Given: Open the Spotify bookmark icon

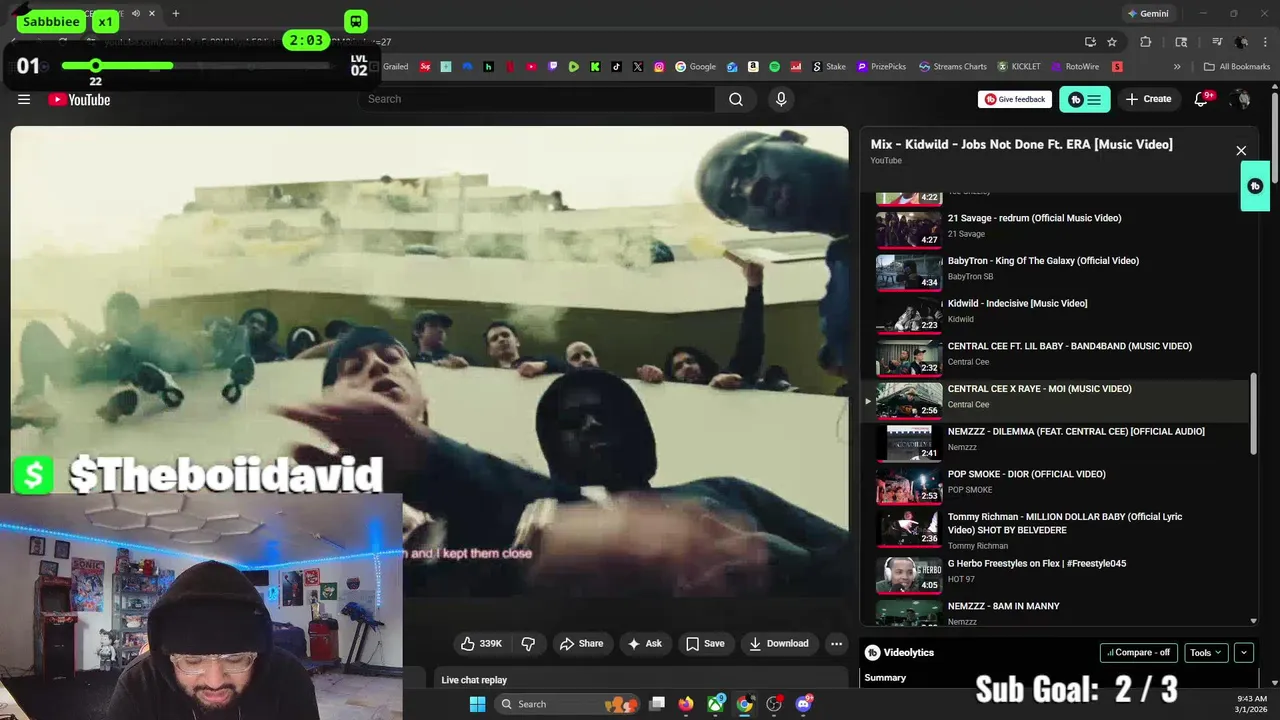Looking at the screenshot, I should click(x=775, y=67).
